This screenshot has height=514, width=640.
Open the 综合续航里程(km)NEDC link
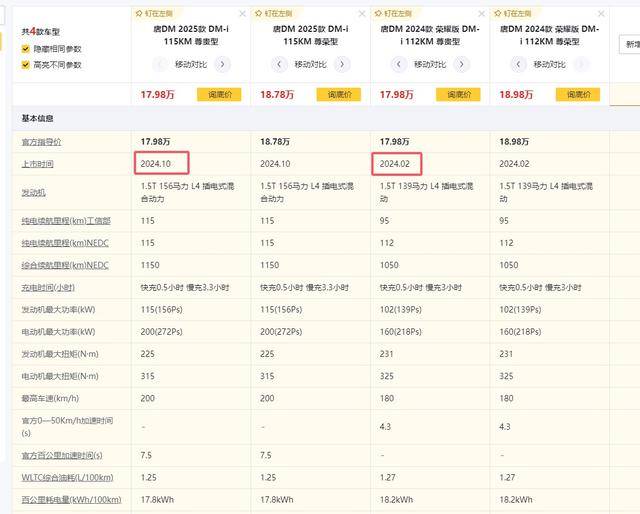point(65,265)
